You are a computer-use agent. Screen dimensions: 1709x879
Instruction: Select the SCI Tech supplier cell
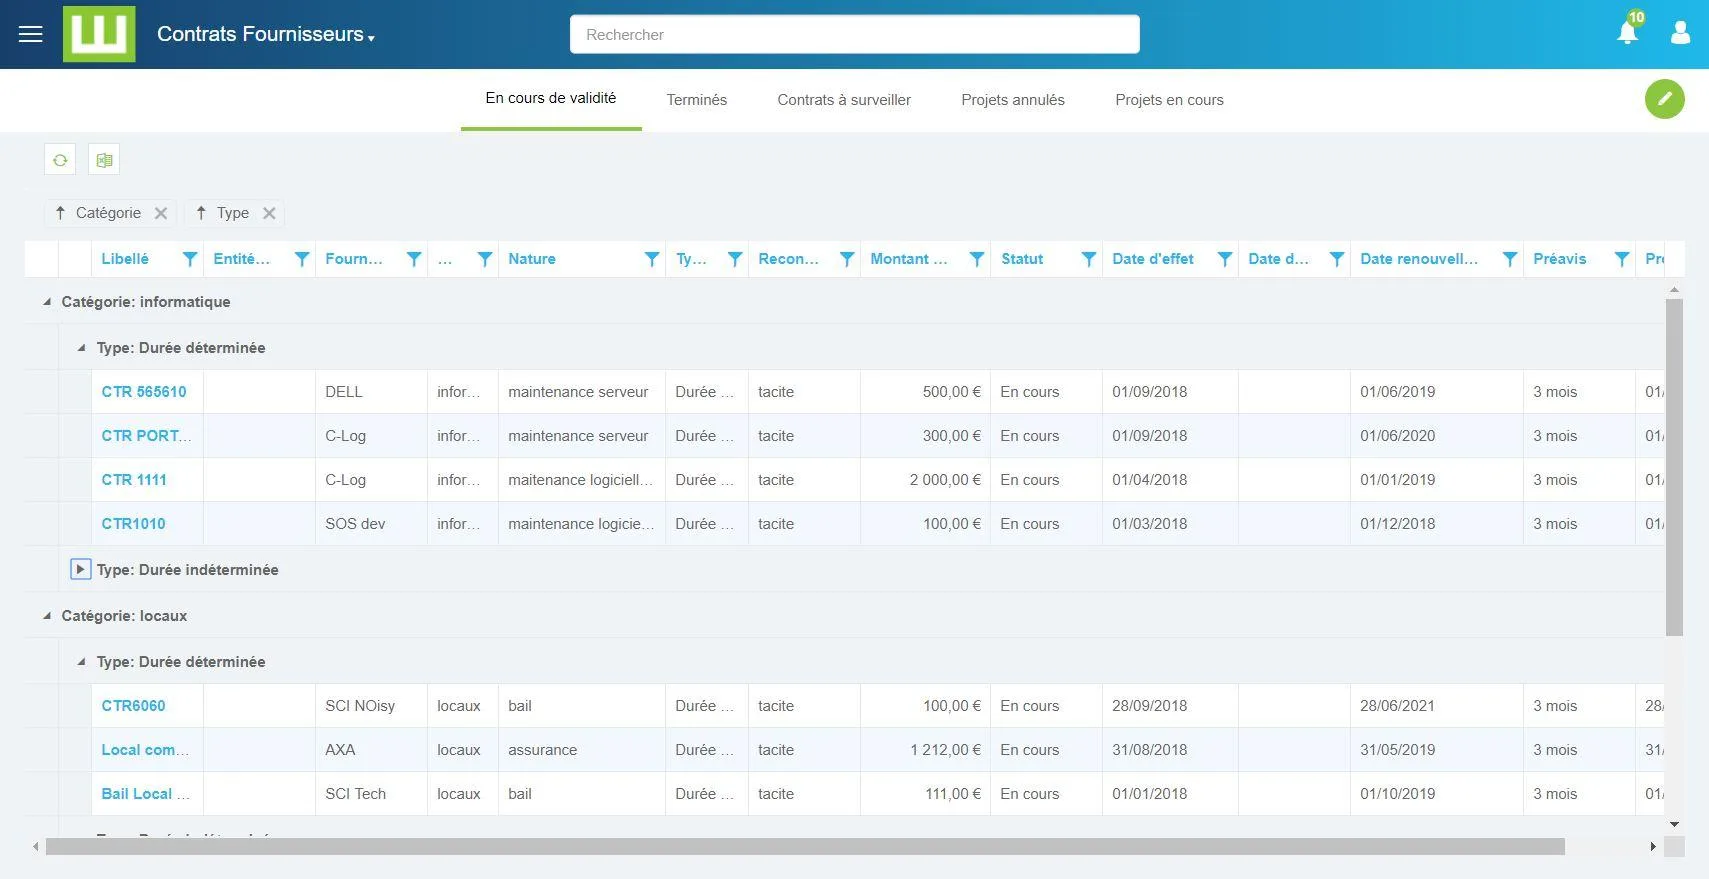[x=371, y=794]
